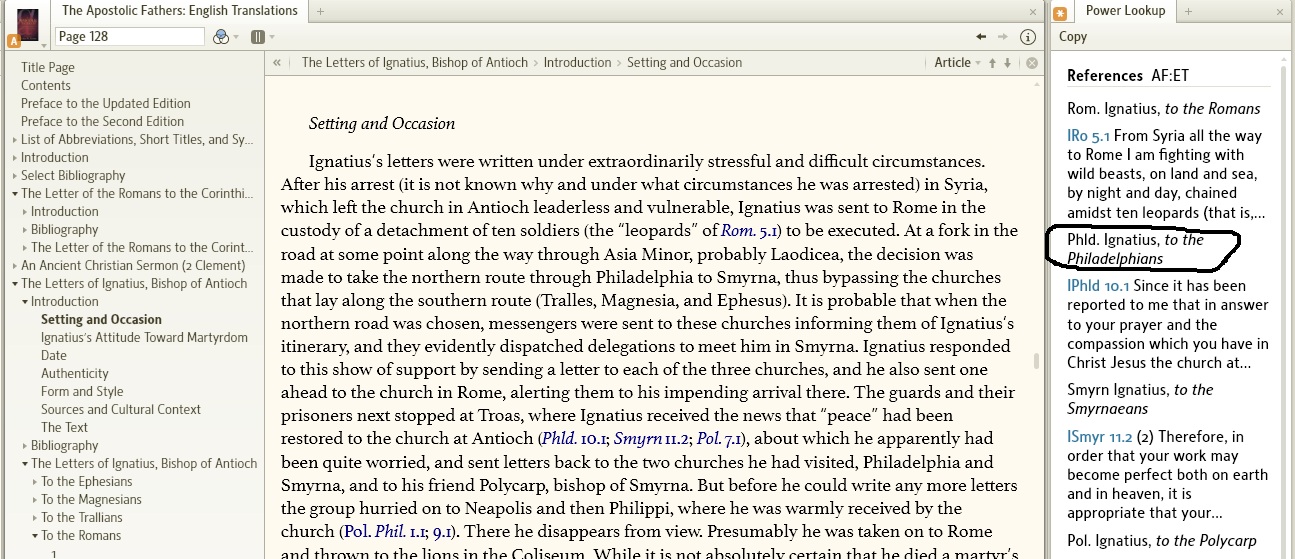Screen dimensions: 1295x559
Task: Collapse To the Romans entry
Action: pos(35,536)
